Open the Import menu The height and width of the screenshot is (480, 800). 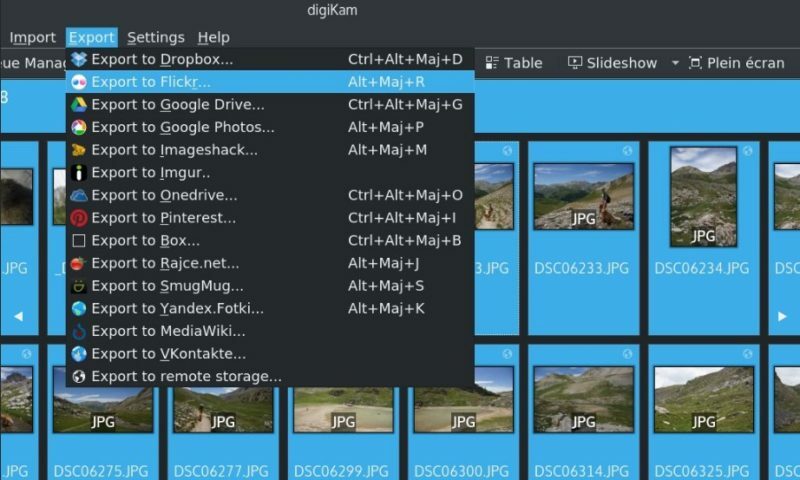tap(32, 37)
